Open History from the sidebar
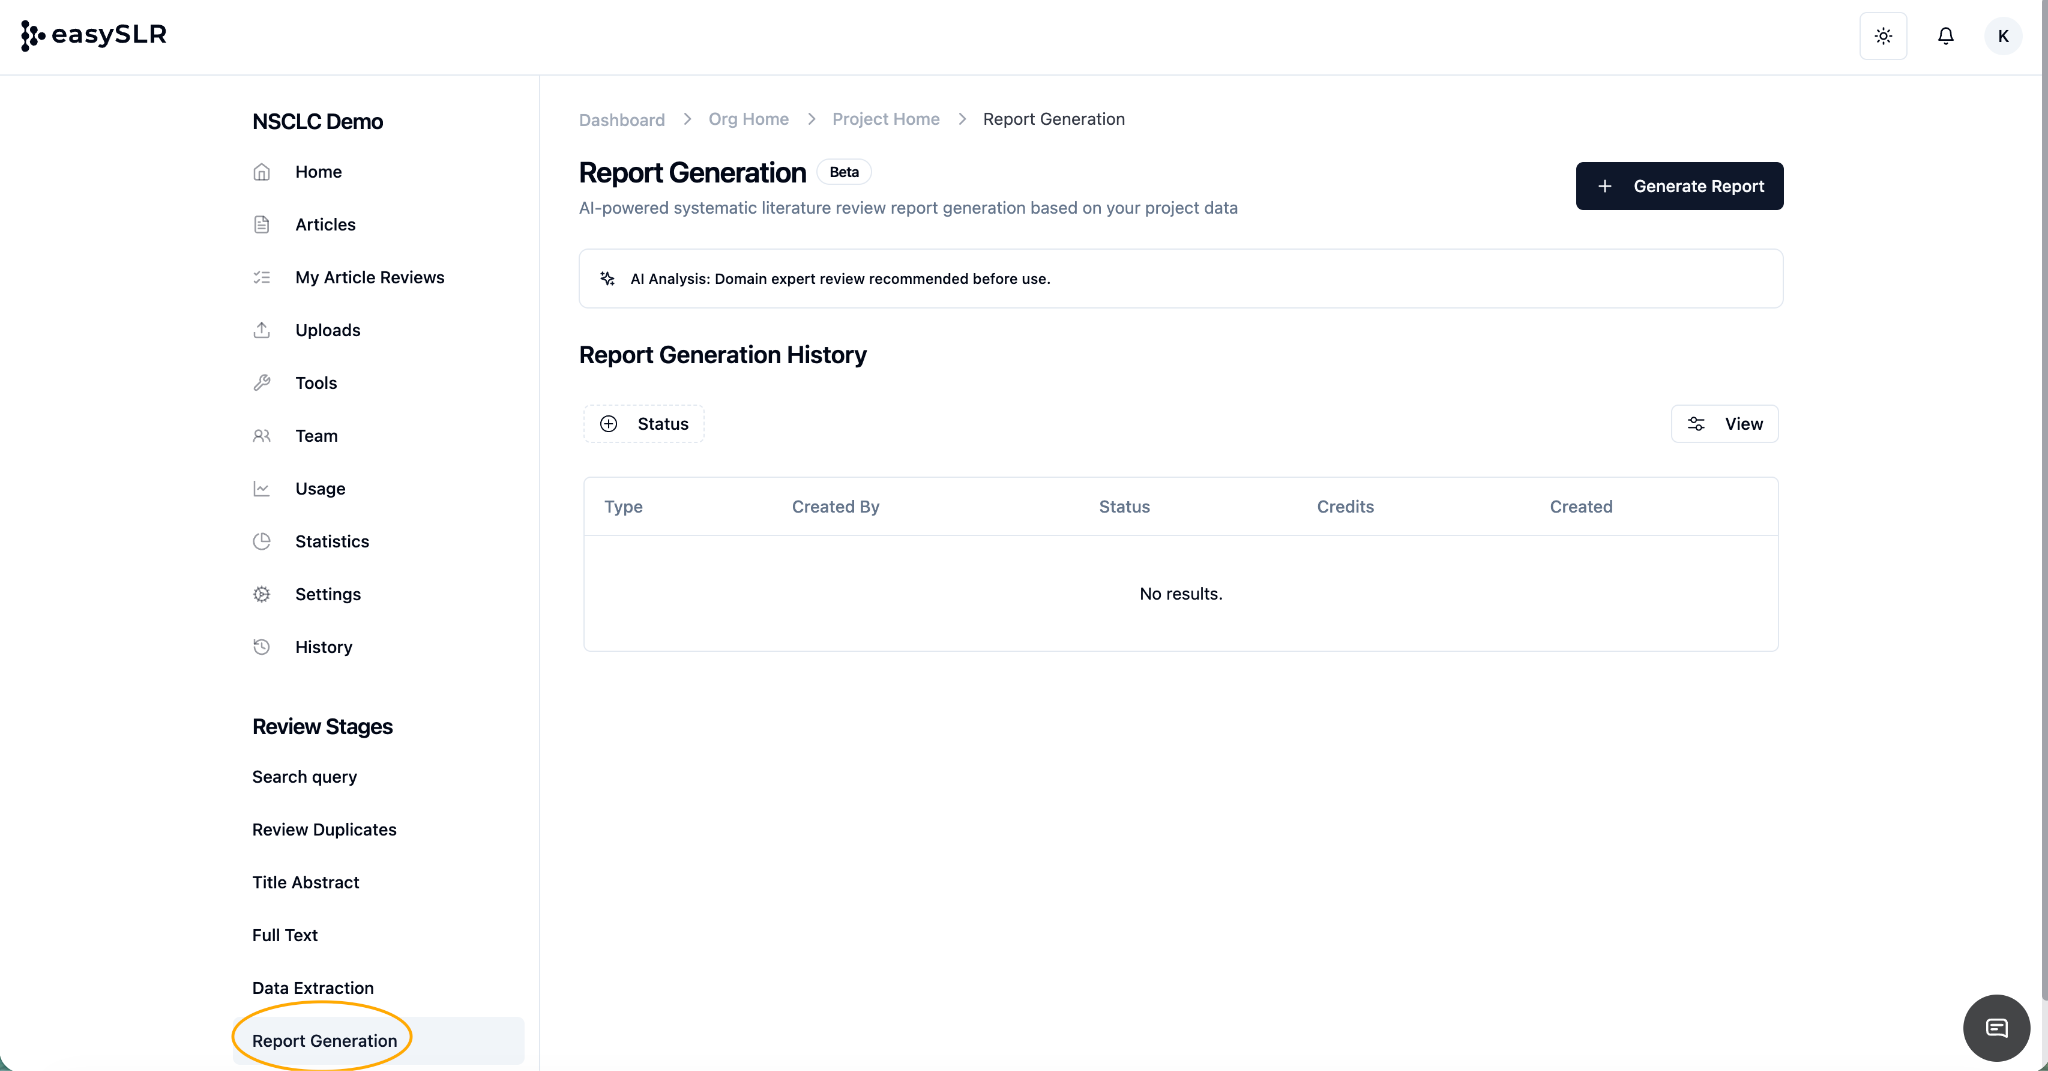This screenshot has height=1071, width=2048. (323, 647)
